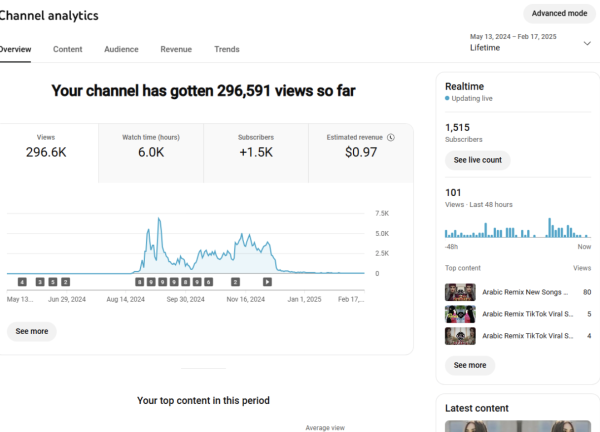Click the info icon beside Estimated revenue
This screenshot has height=432, width=600.
pos(391,137)
